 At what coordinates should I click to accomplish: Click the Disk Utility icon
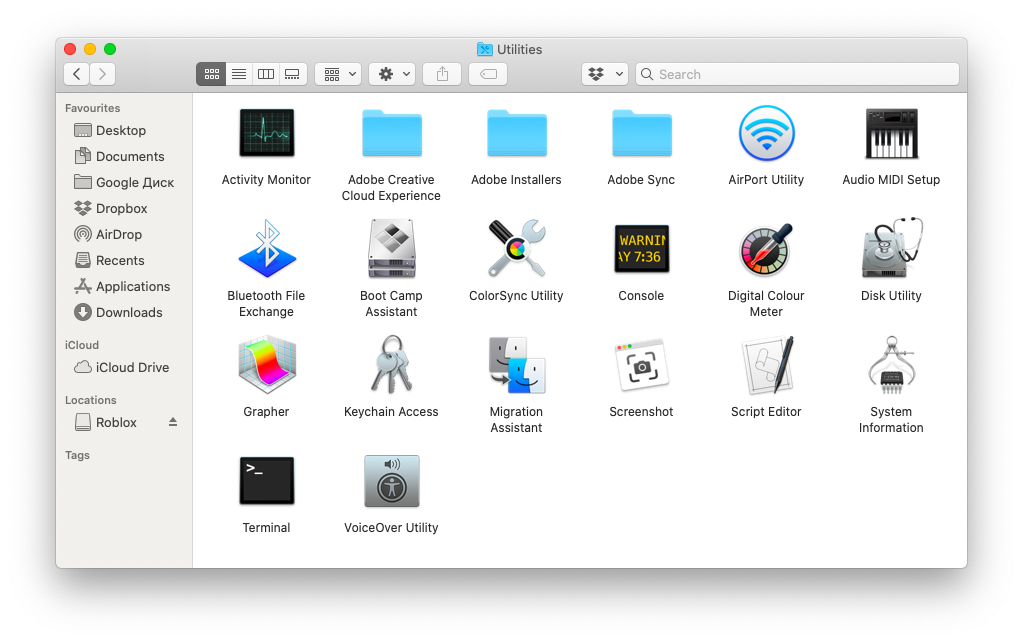coord(891,248)
